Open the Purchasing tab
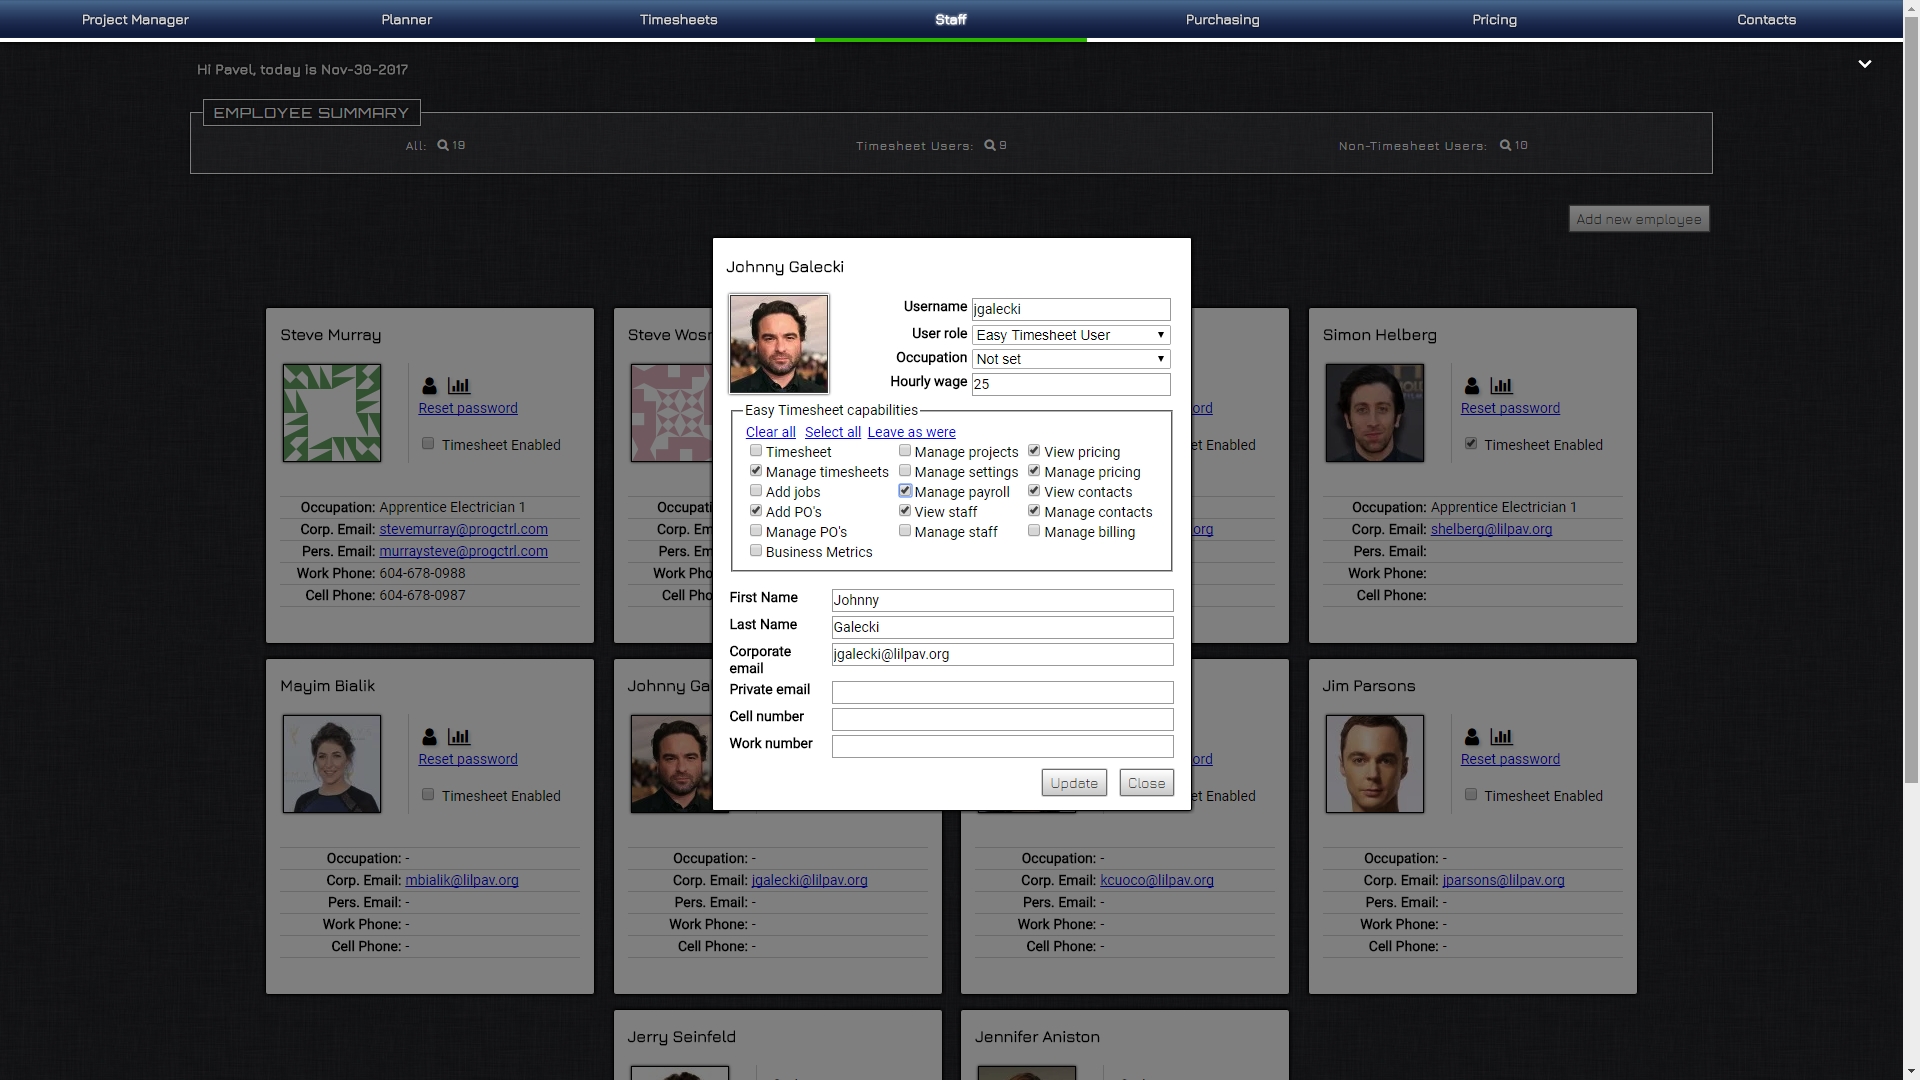This screenshot has width=1920, height=1080. (1223, 20)
